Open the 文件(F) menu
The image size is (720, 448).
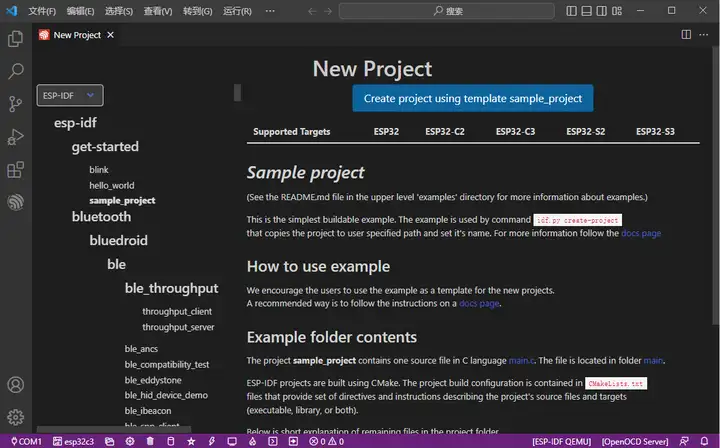[x=42, y=11]
